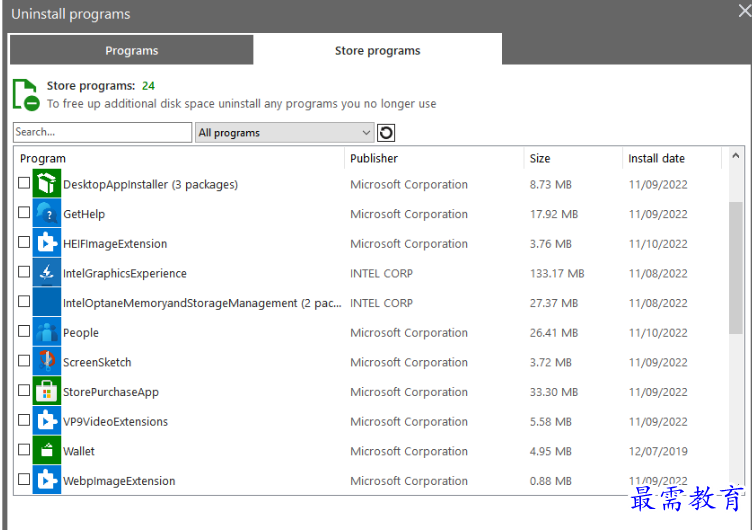Click the 33.30 MB size value

pos(554,392)
